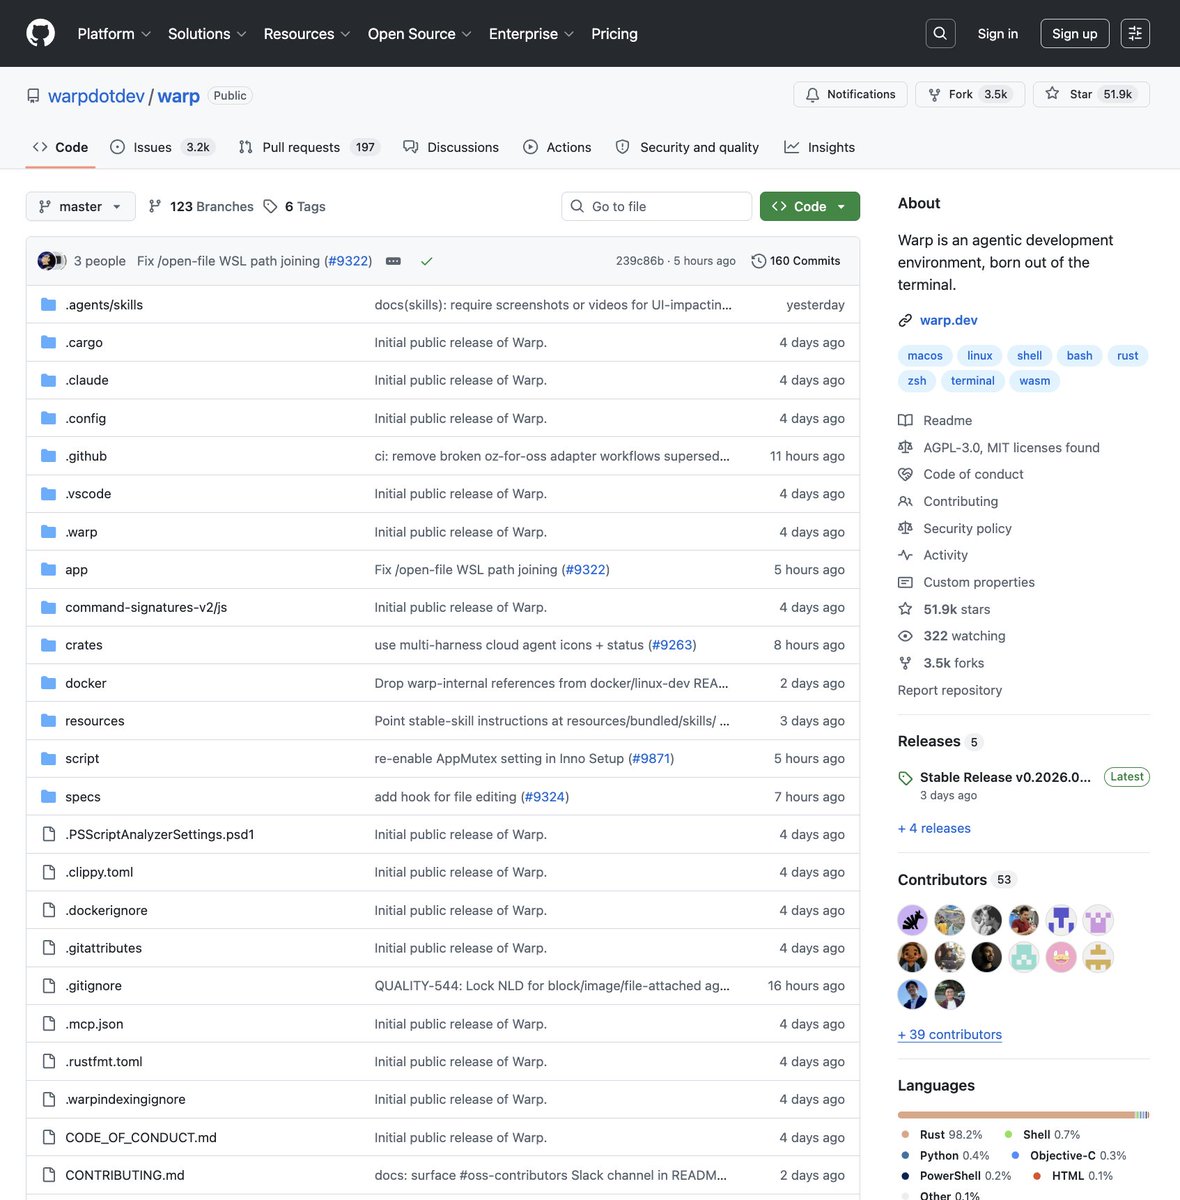Open the .mcp.json file

[94, 1024]
